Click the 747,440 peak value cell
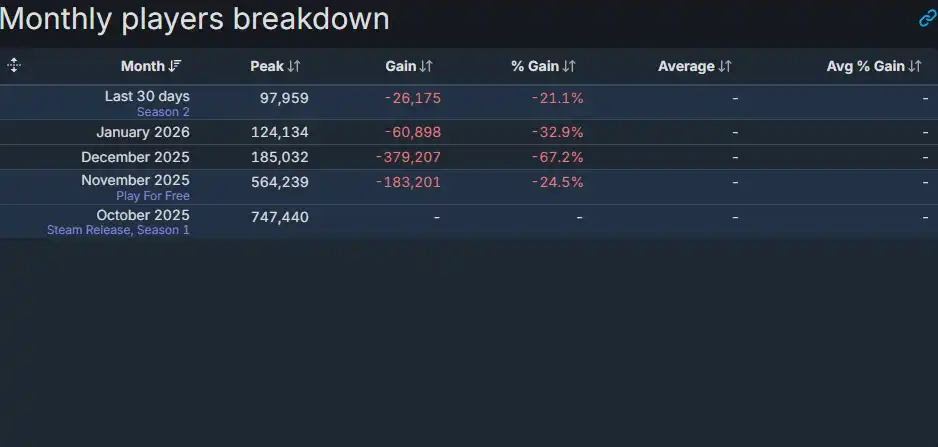Image resolution: width=938 pixels, height=447 pixels. pyautogui.click(x=280, y=217)
